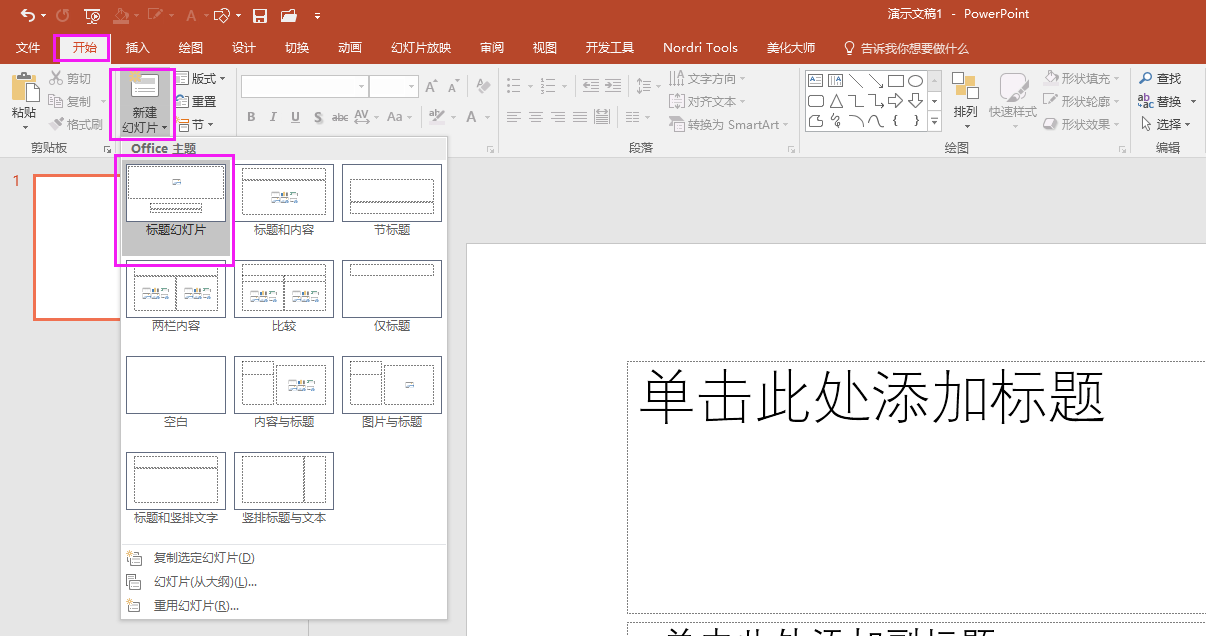1206x636 pixels.
Task: Pick the Vertical Title and Text (竖排标题与文本) layout
Action: (x=284, y=489)
